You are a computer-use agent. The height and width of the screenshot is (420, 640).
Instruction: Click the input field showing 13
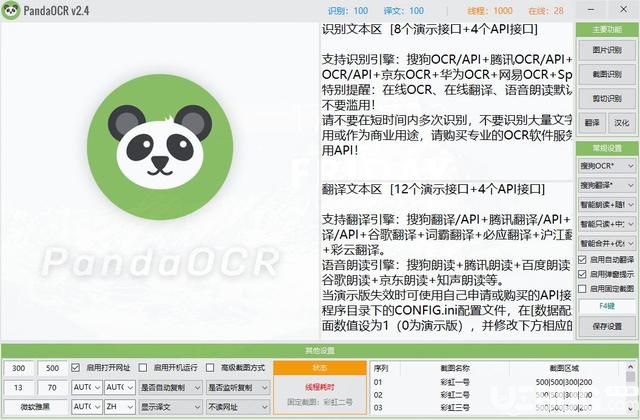click(18, 387)
